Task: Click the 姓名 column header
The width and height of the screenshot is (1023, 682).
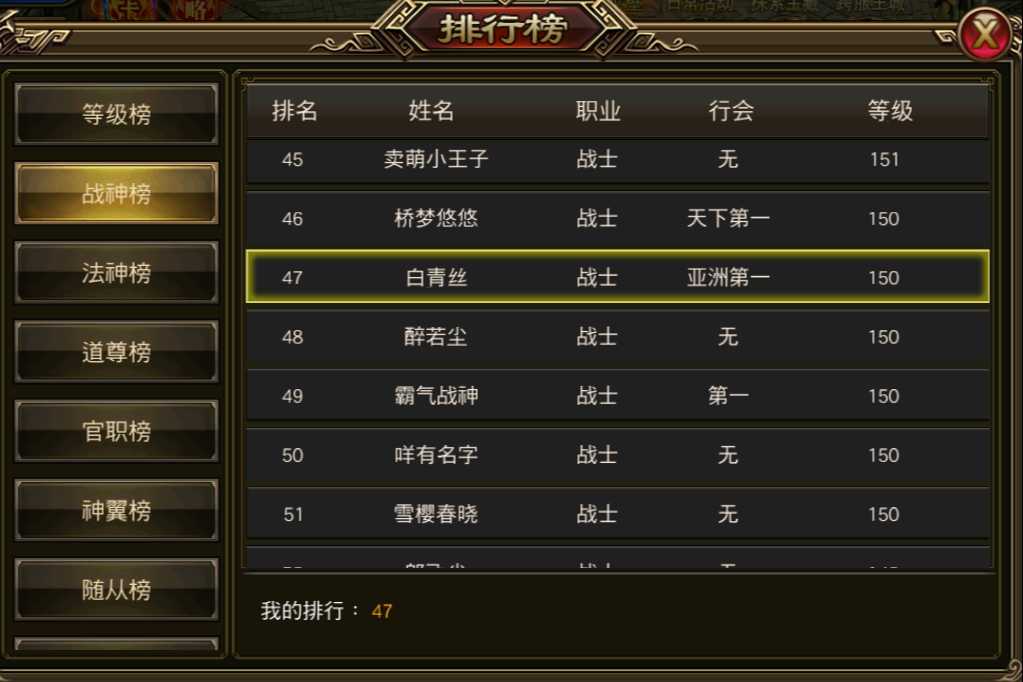Action: pos(431,111)
